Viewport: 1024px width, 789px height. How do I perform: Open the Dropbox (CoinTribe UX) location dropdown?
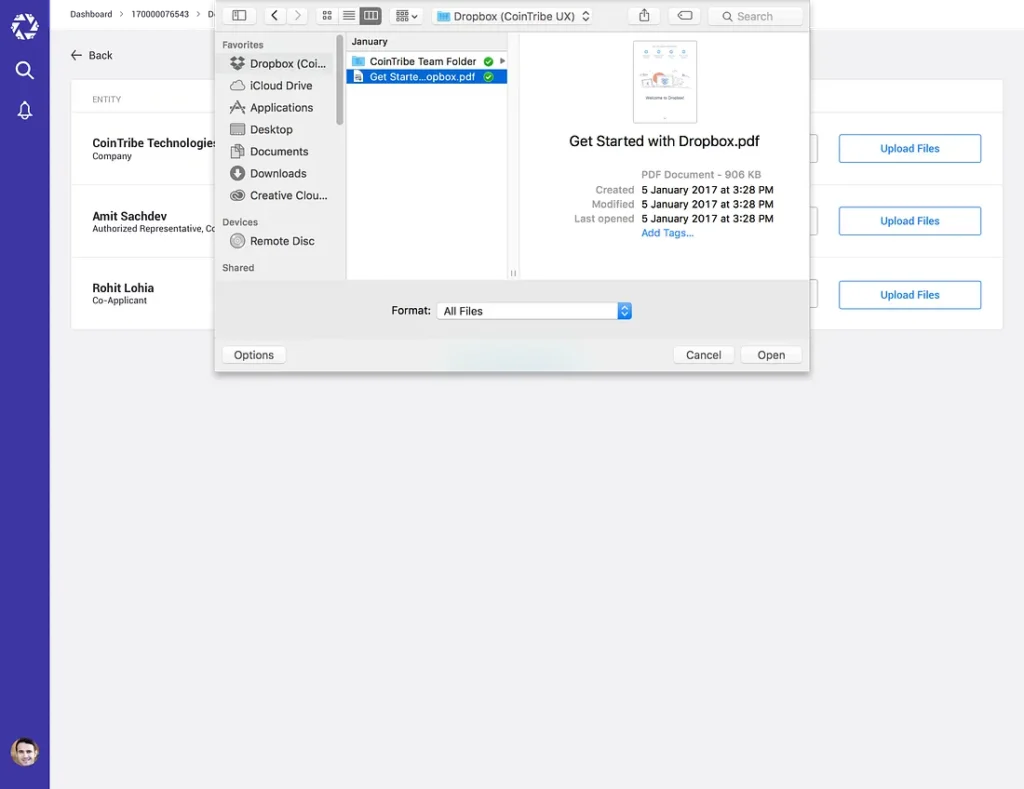coord(513,16)
